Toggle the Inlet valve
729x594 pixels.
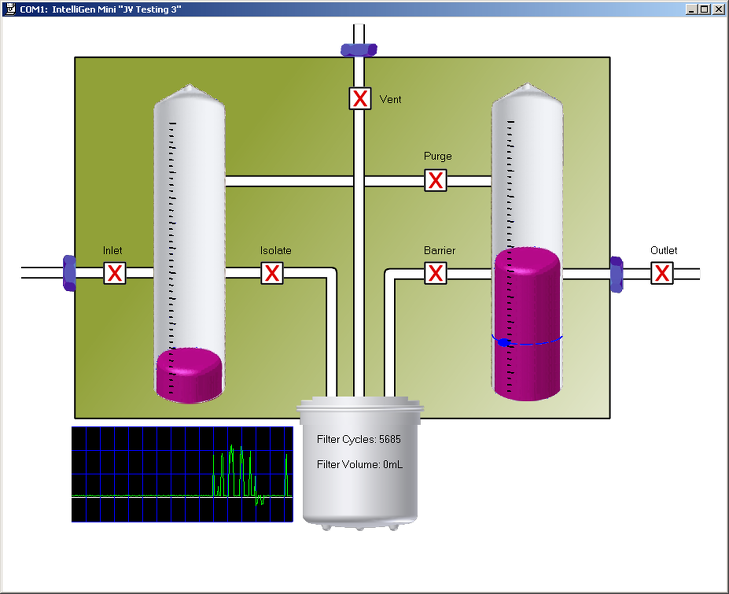coord(114,273)
